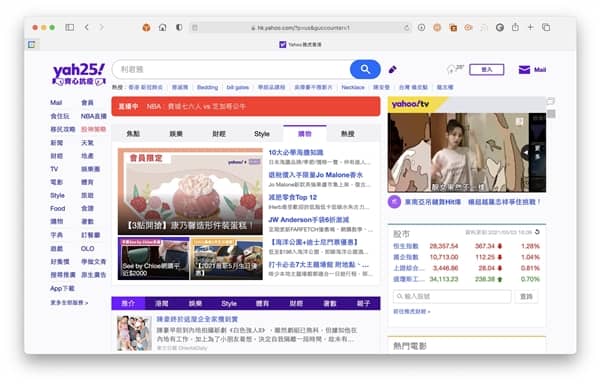This screenshot has height=385, width=600.
Task: Click the weather icon showing 28°
Action: [x=455, y=69]
